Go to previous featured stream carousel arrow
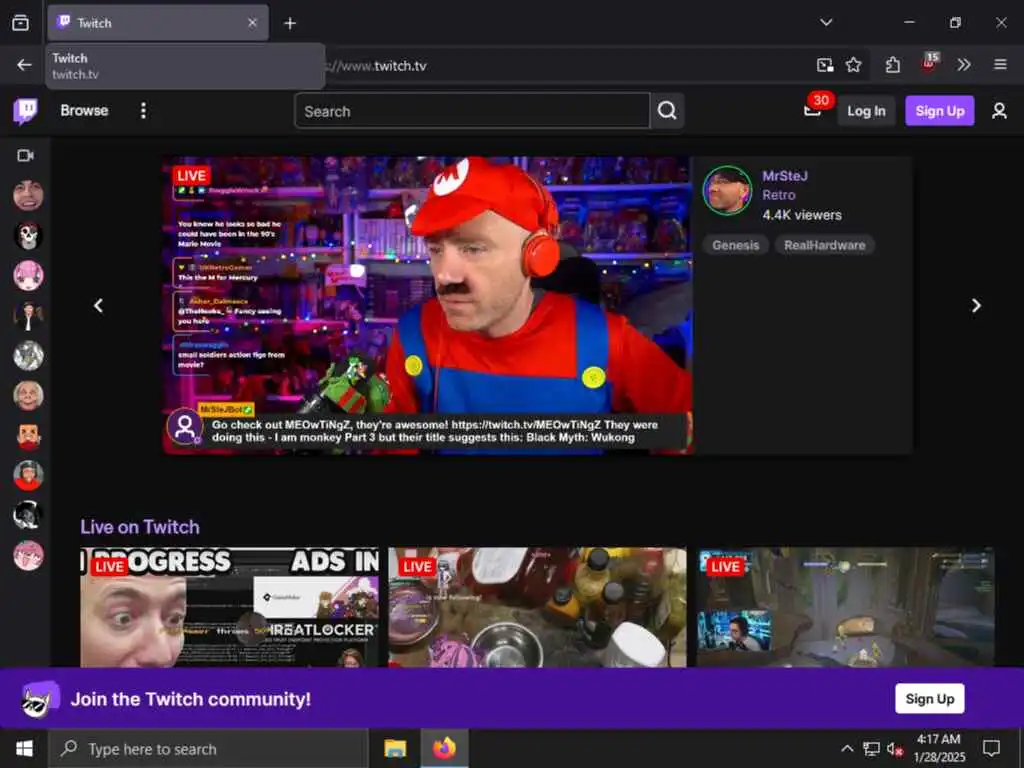 [x=99, y=306]
